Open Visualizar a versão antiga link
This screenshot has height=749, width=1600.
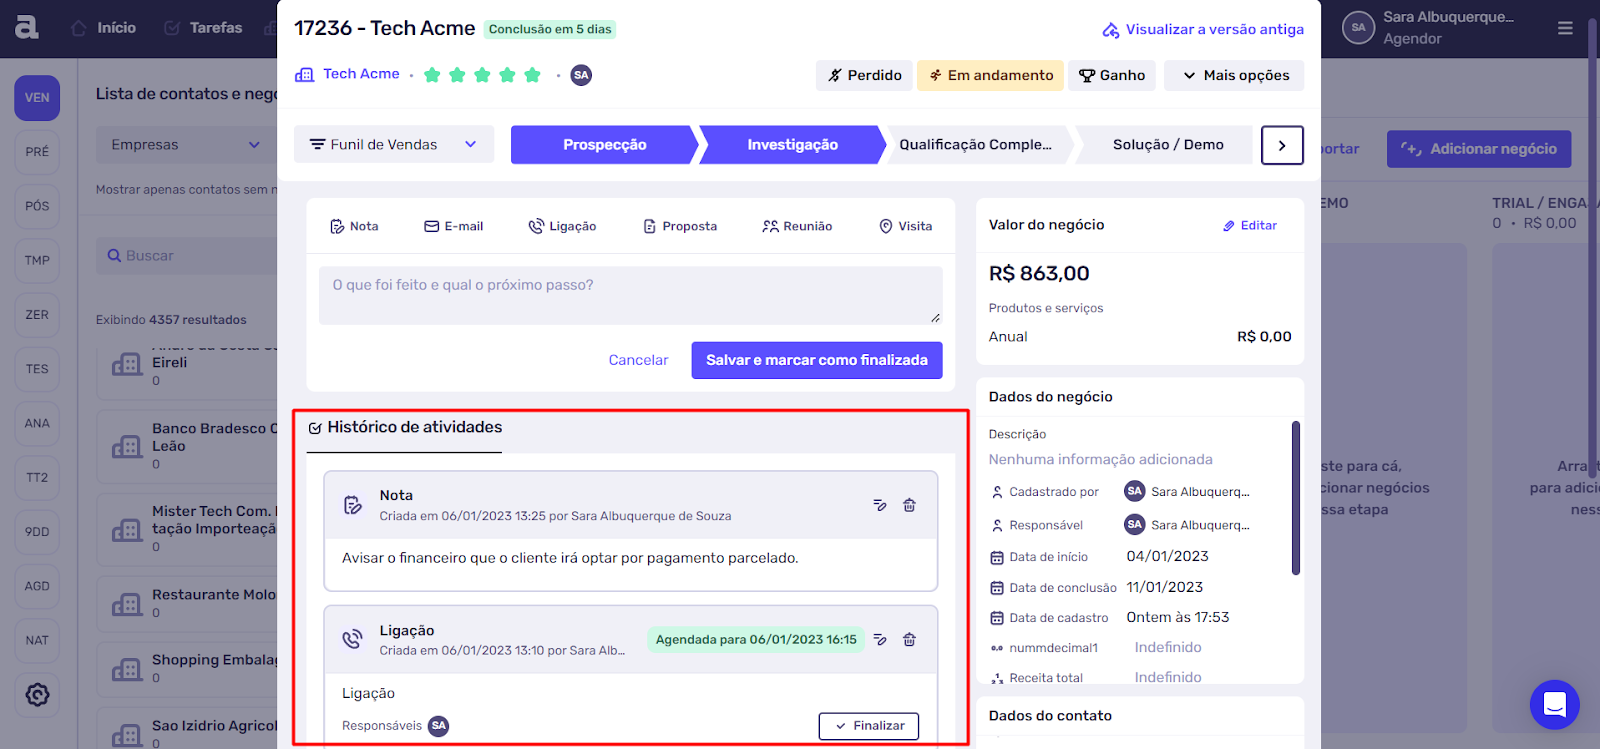(x=1203, y=29)
